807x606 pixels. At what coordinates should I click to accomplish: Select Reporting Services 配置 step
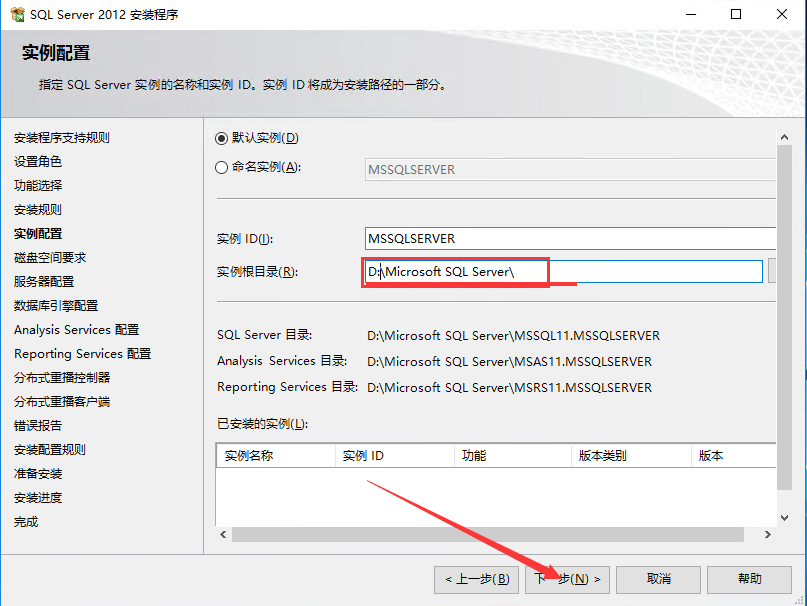(x=82, y=354)
